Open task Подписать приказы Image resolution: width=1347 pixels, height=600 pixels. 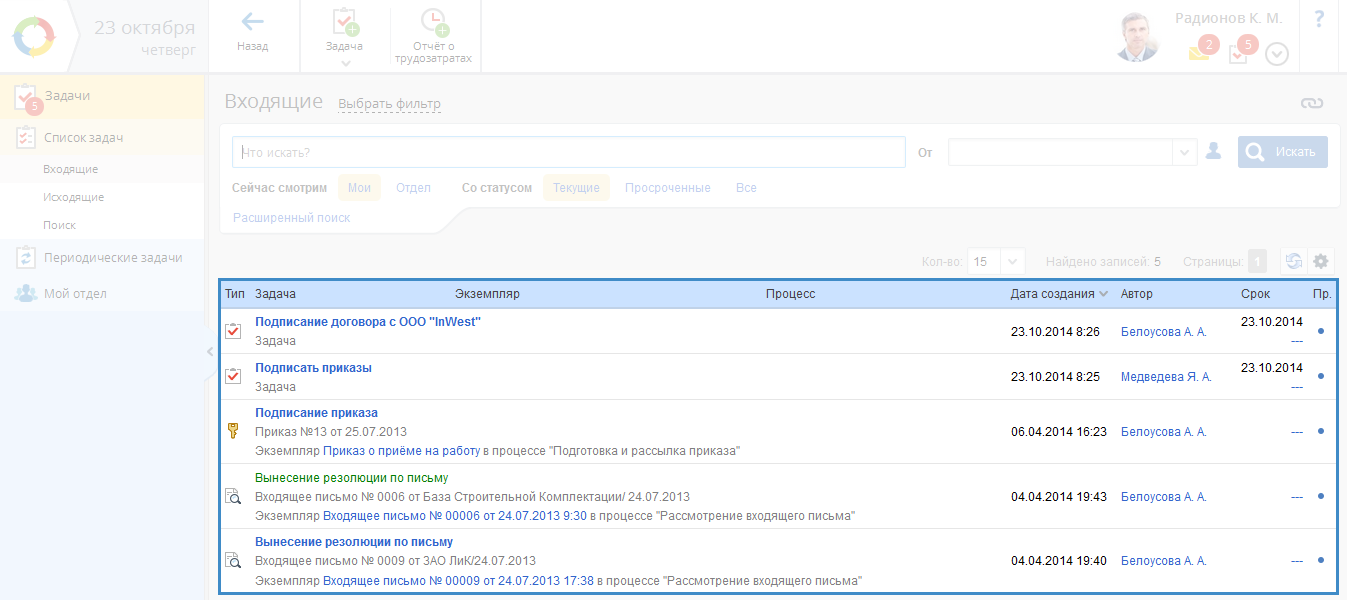(x=313, y=368)
